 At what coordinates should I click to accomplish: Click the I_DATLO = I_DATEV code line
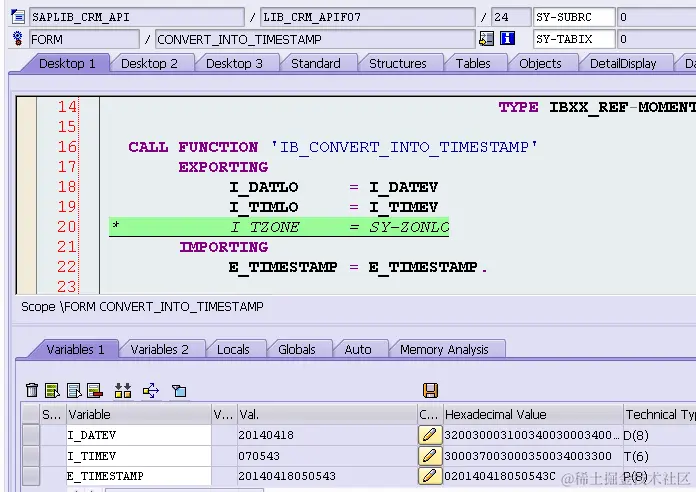coord(334,187)
